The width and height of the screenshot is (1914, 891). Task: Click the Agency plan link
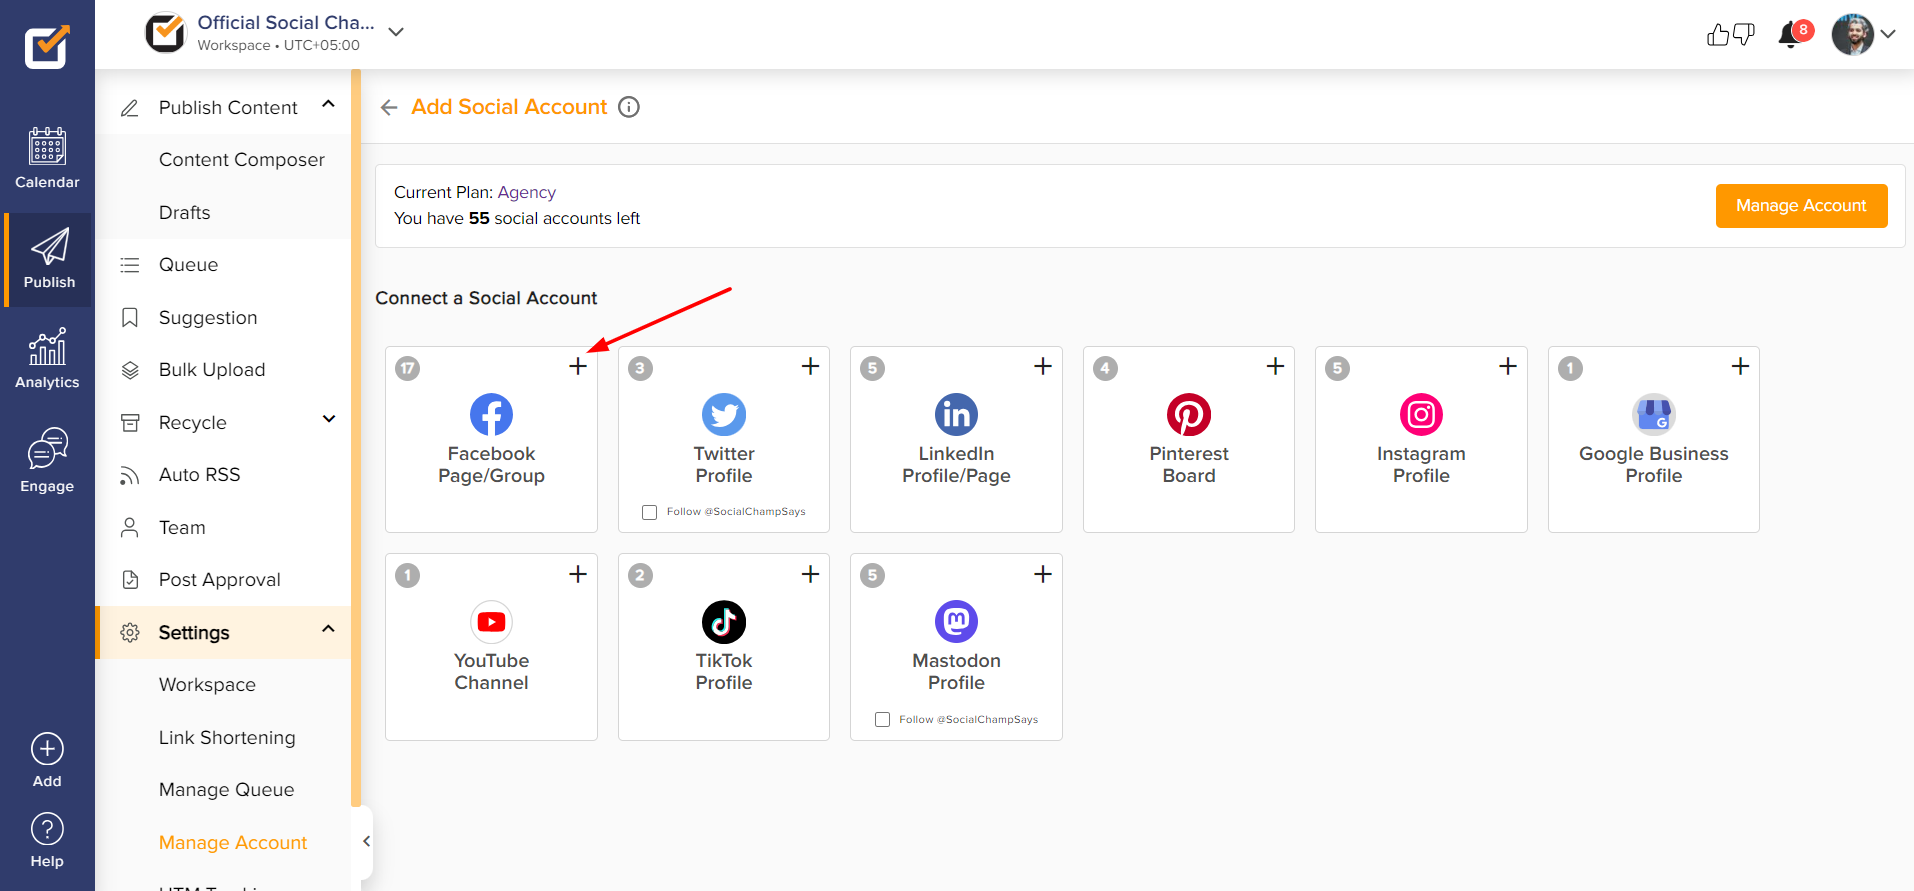click(526, 192)
